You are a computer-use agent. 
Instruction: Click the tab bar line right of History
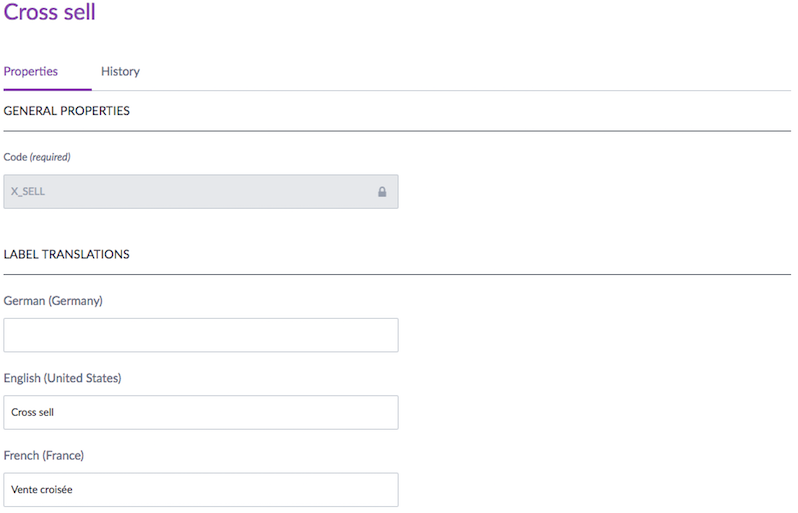[x=450, y=91]
